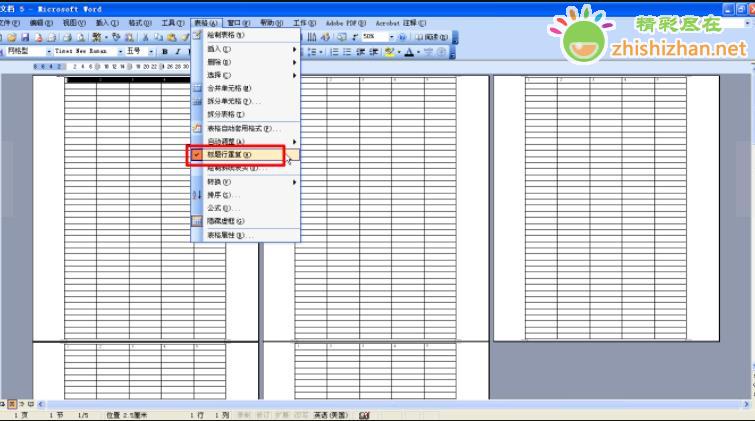Click the horizontal ruler
Screen dimensions: 755x421
(112, 66)
